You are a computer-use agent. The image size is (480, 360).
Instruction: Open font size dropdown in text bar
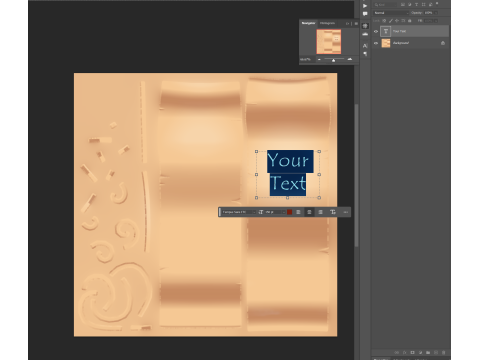coord(284,212)
